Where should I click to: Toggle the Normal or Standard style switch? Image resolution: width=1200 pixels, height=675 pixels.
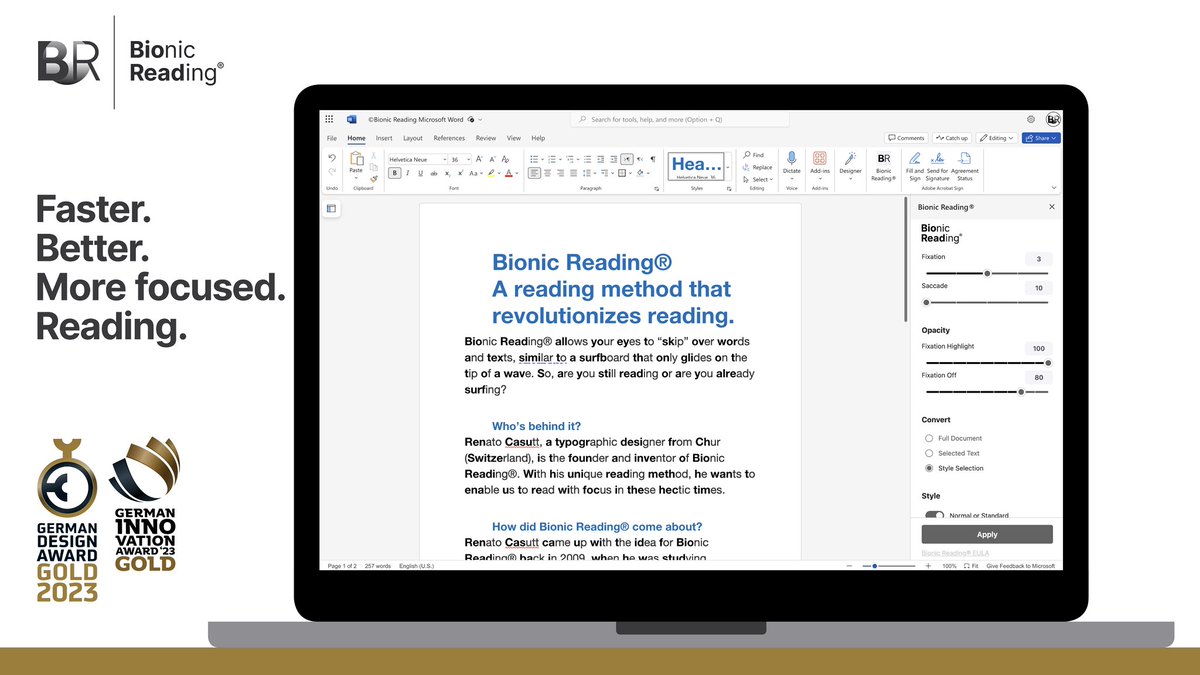tap(934, 515)
